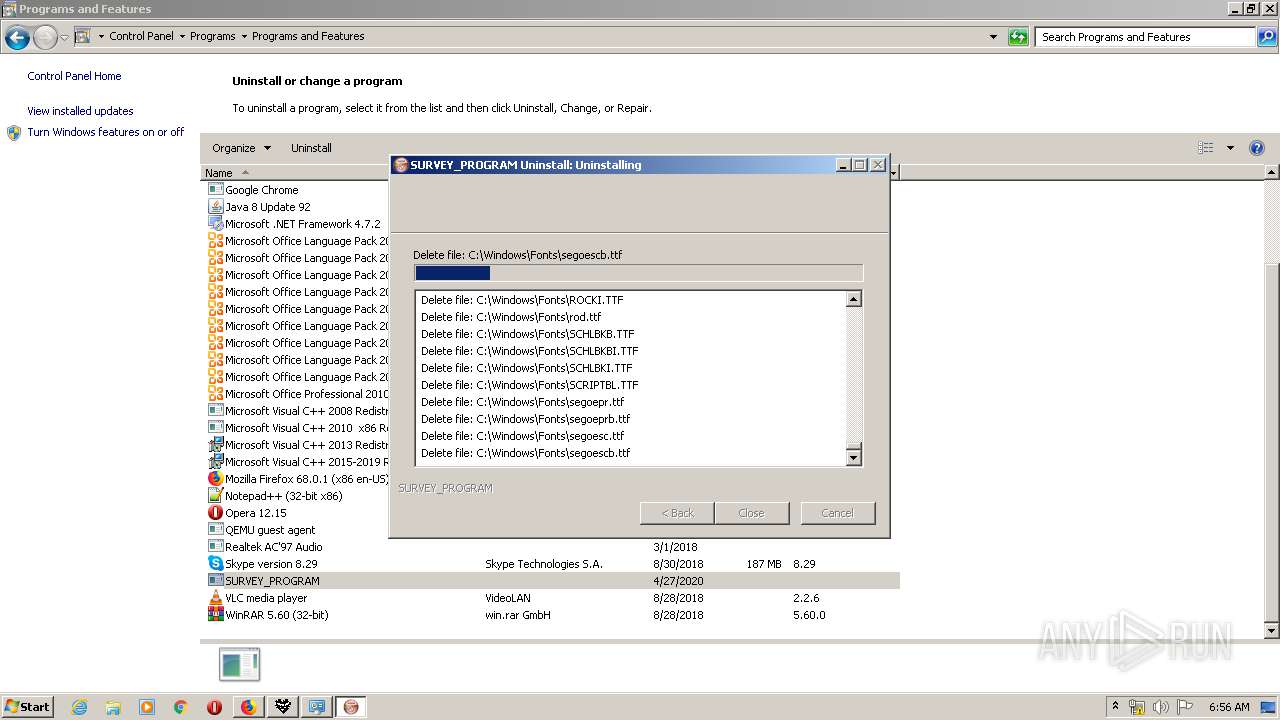Expand the address bar history dropdown
Image resolution: width=1280 pixels, height=720 pixels.
pyautogui.click(x=993, y=37)
